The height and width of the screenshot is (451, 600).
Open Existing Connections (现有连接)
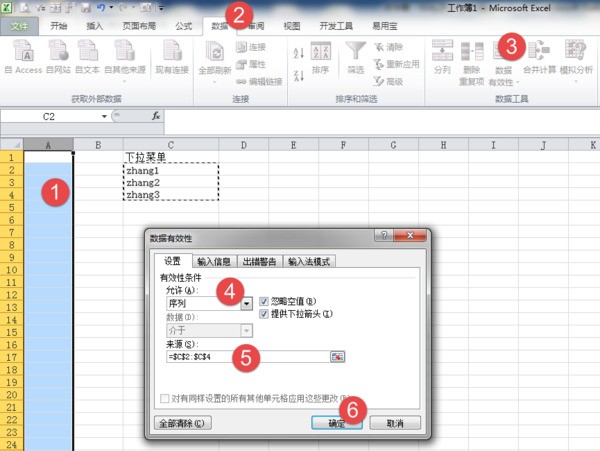point(172,57)
